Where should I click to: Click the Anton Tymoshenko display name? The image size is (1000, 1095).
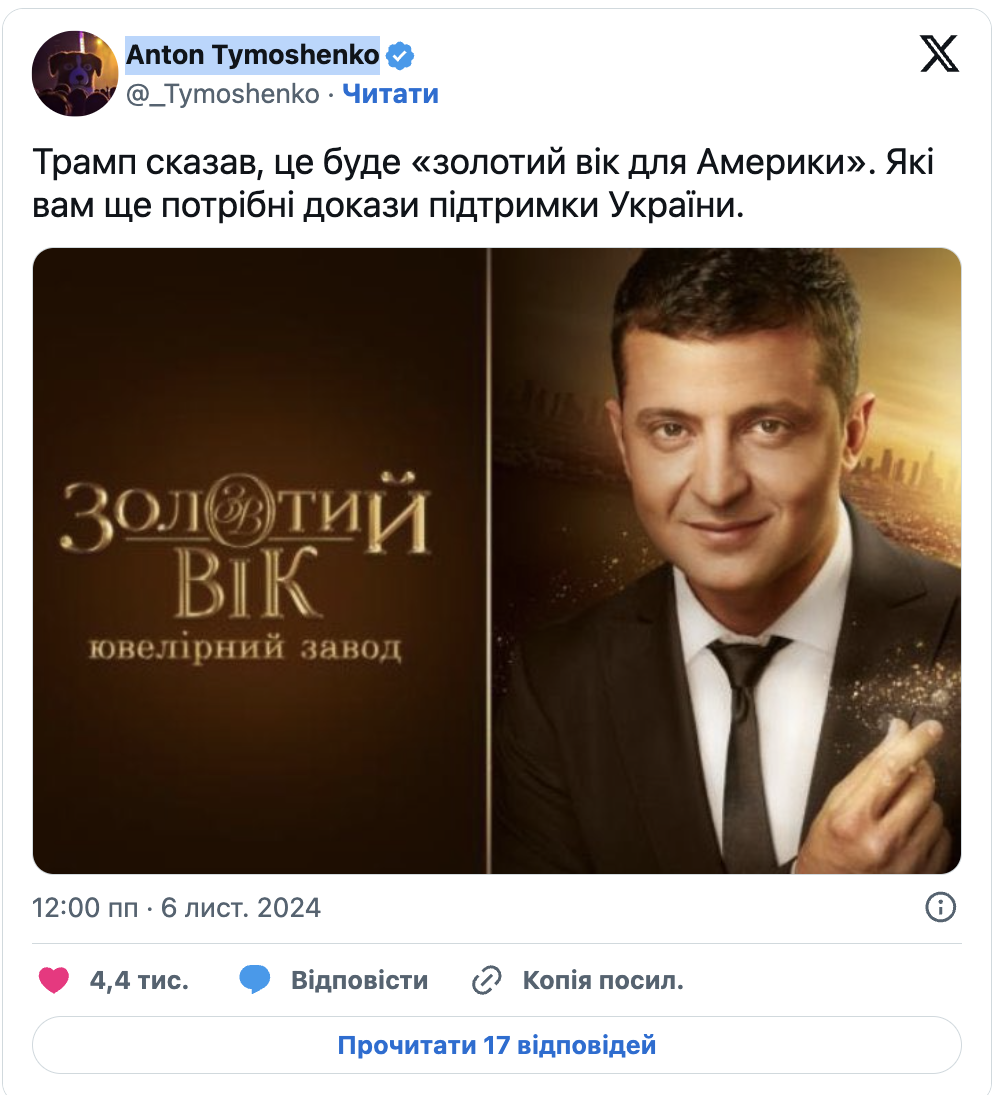253,54
